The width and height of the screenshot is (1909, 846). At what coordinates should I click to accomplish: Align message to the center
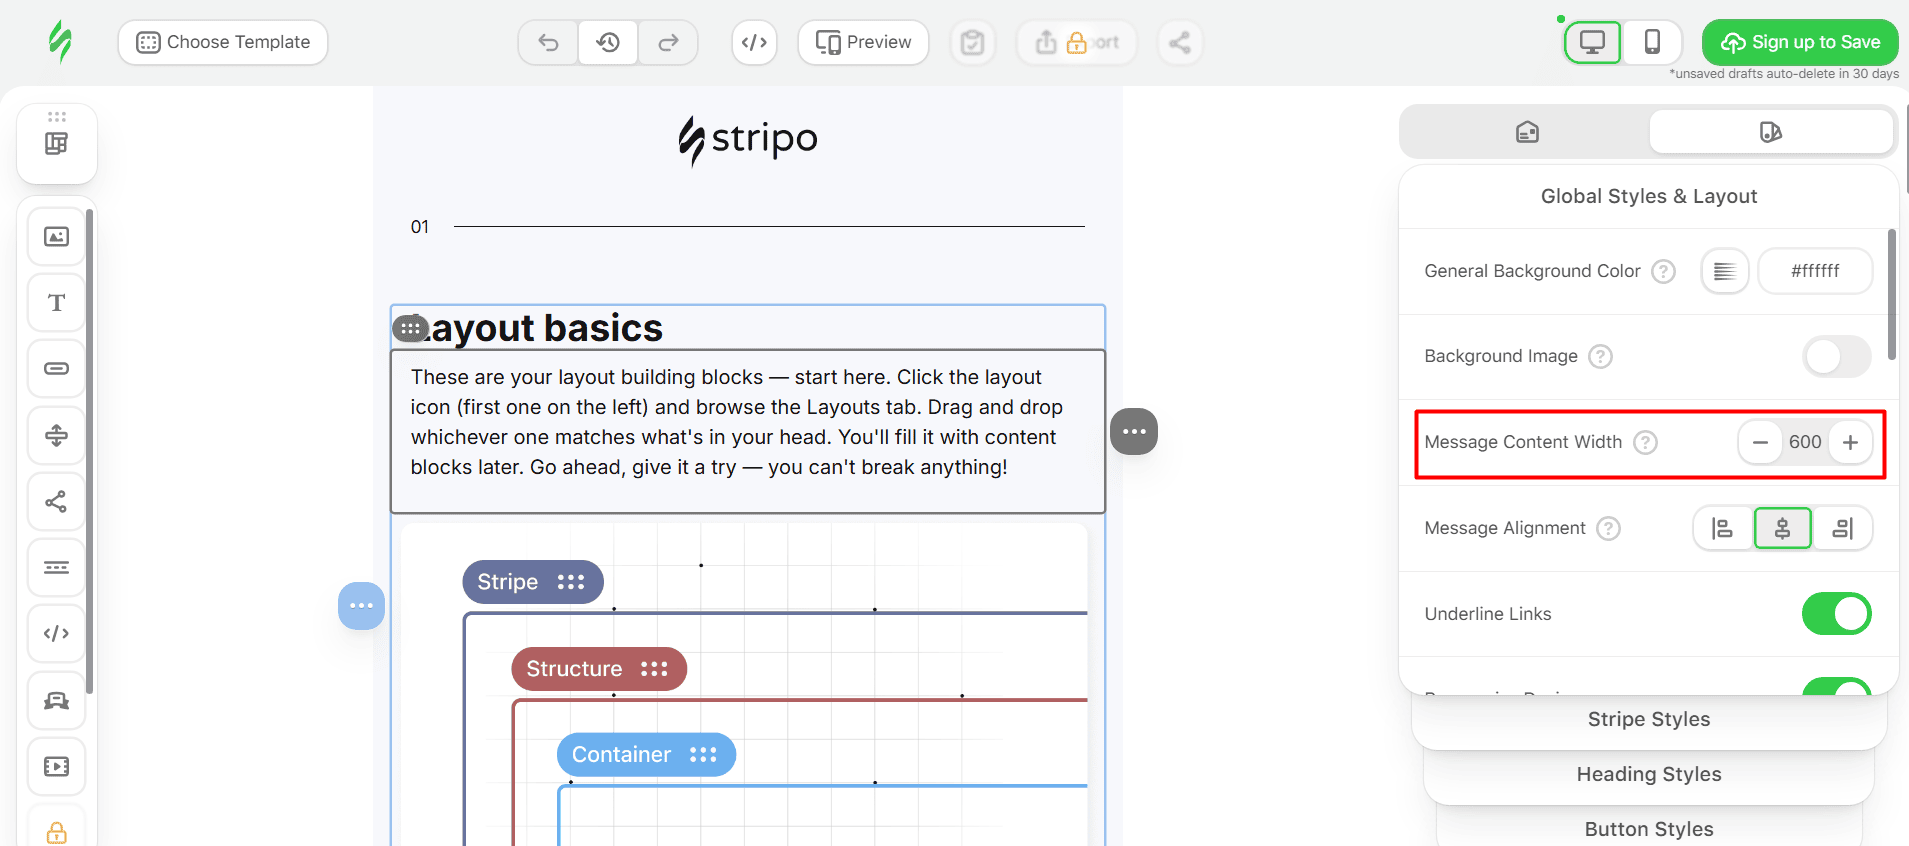1782,528
